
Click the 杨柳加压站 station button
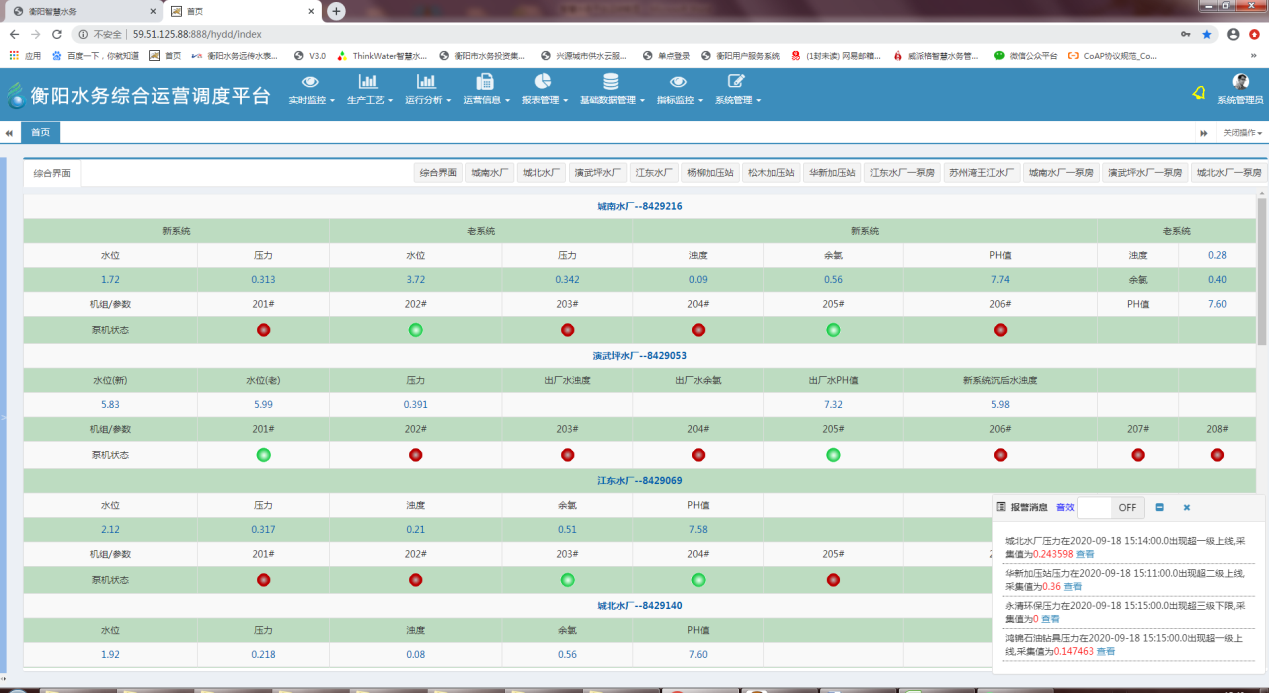[709, 173]
